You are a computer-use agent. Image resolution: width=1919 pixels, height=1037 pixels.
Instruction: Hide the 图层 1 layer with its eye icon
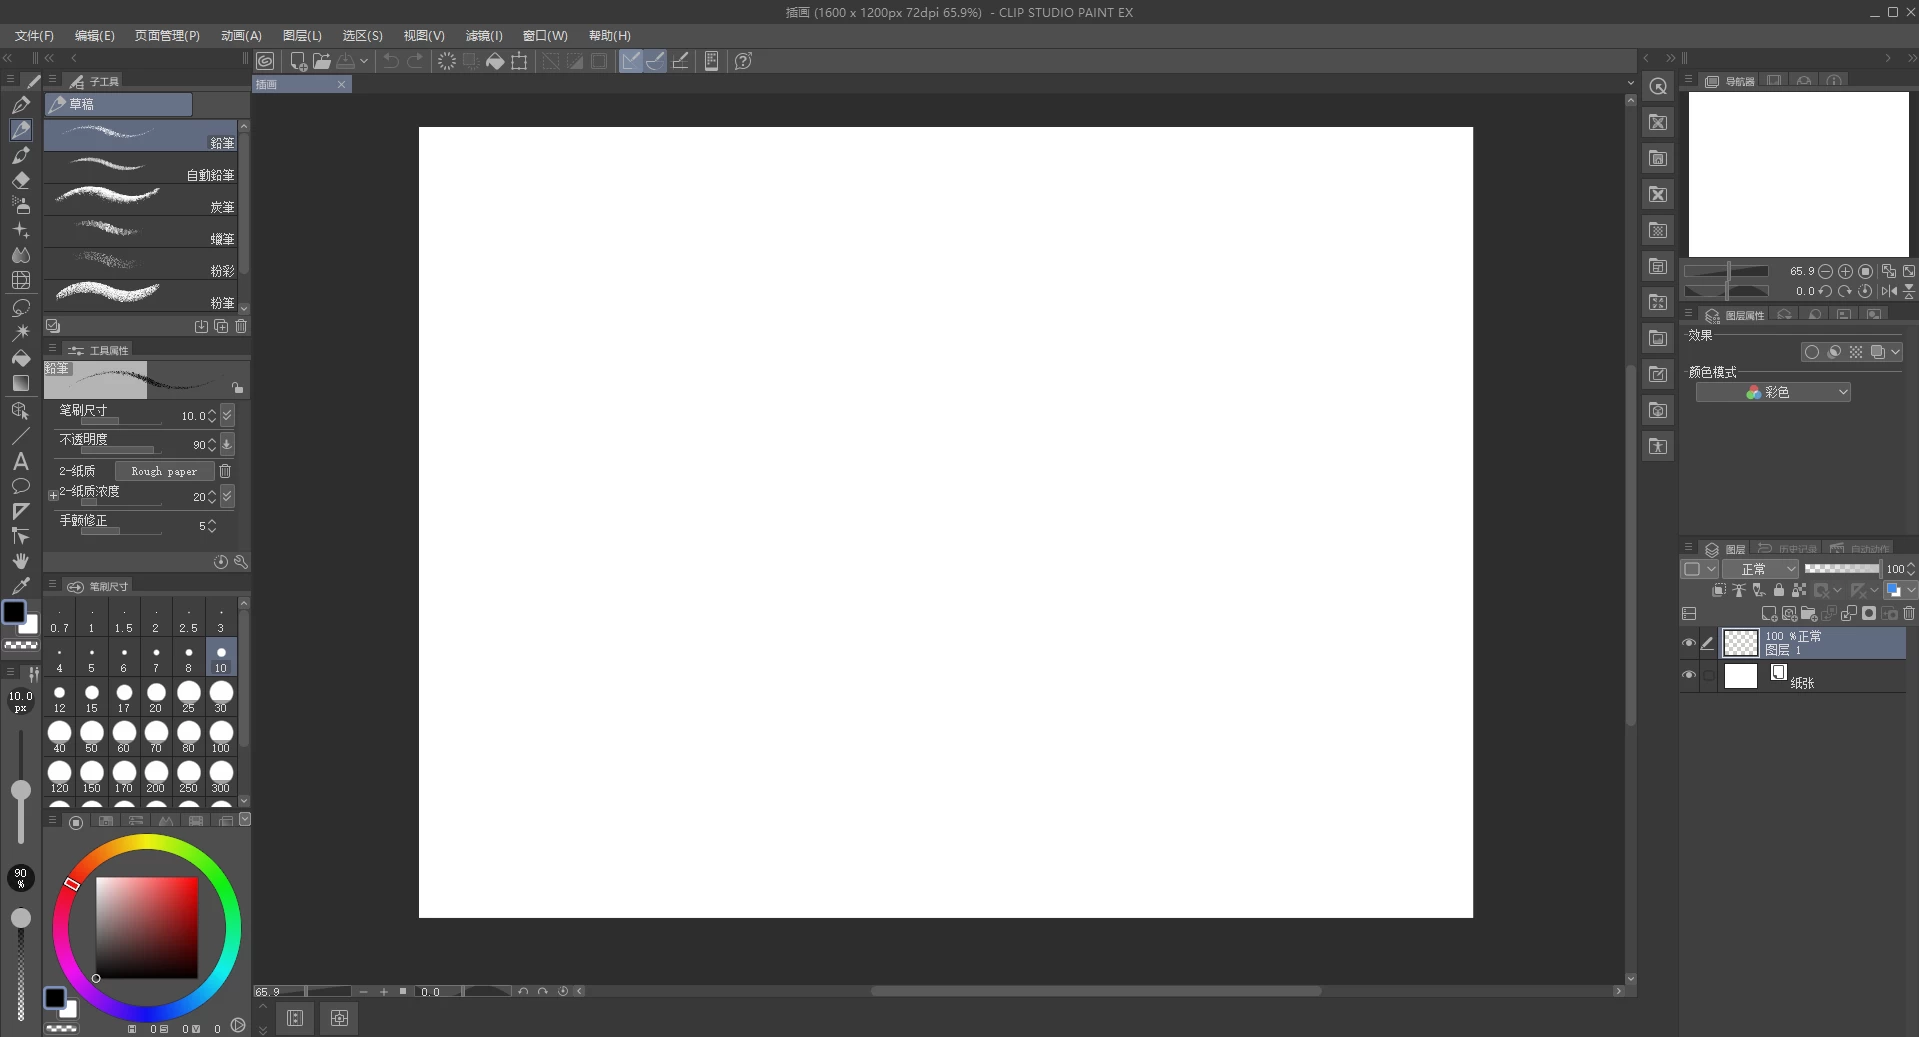1689,643
